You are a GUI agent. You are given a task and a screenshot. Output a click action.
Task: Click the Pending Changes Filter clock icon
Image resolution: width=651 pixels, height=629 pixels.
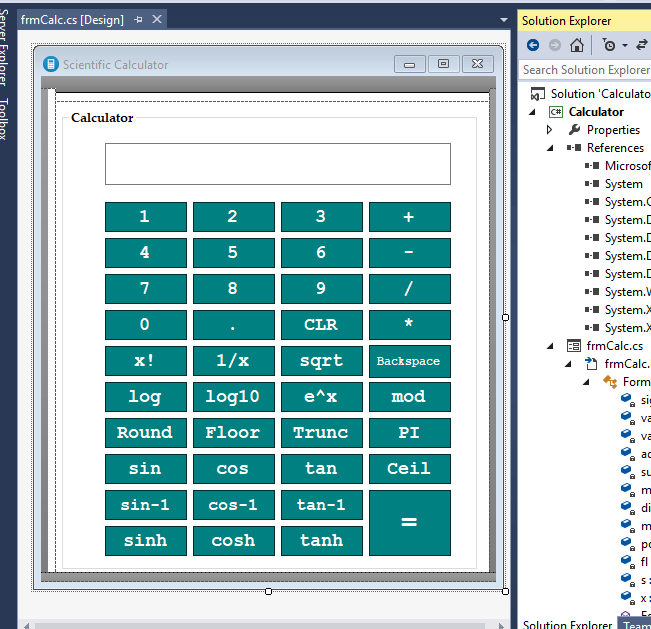coord(609,45)
